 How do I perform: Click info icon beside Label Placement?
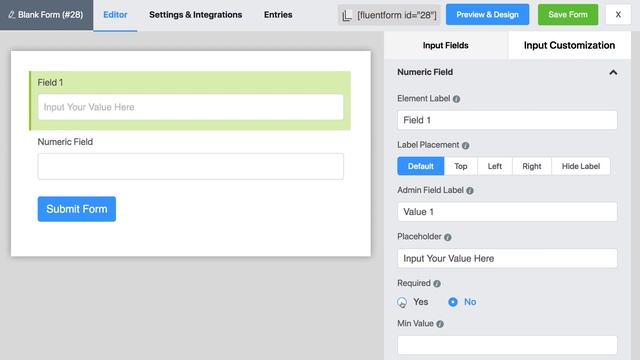click(465, 145)
